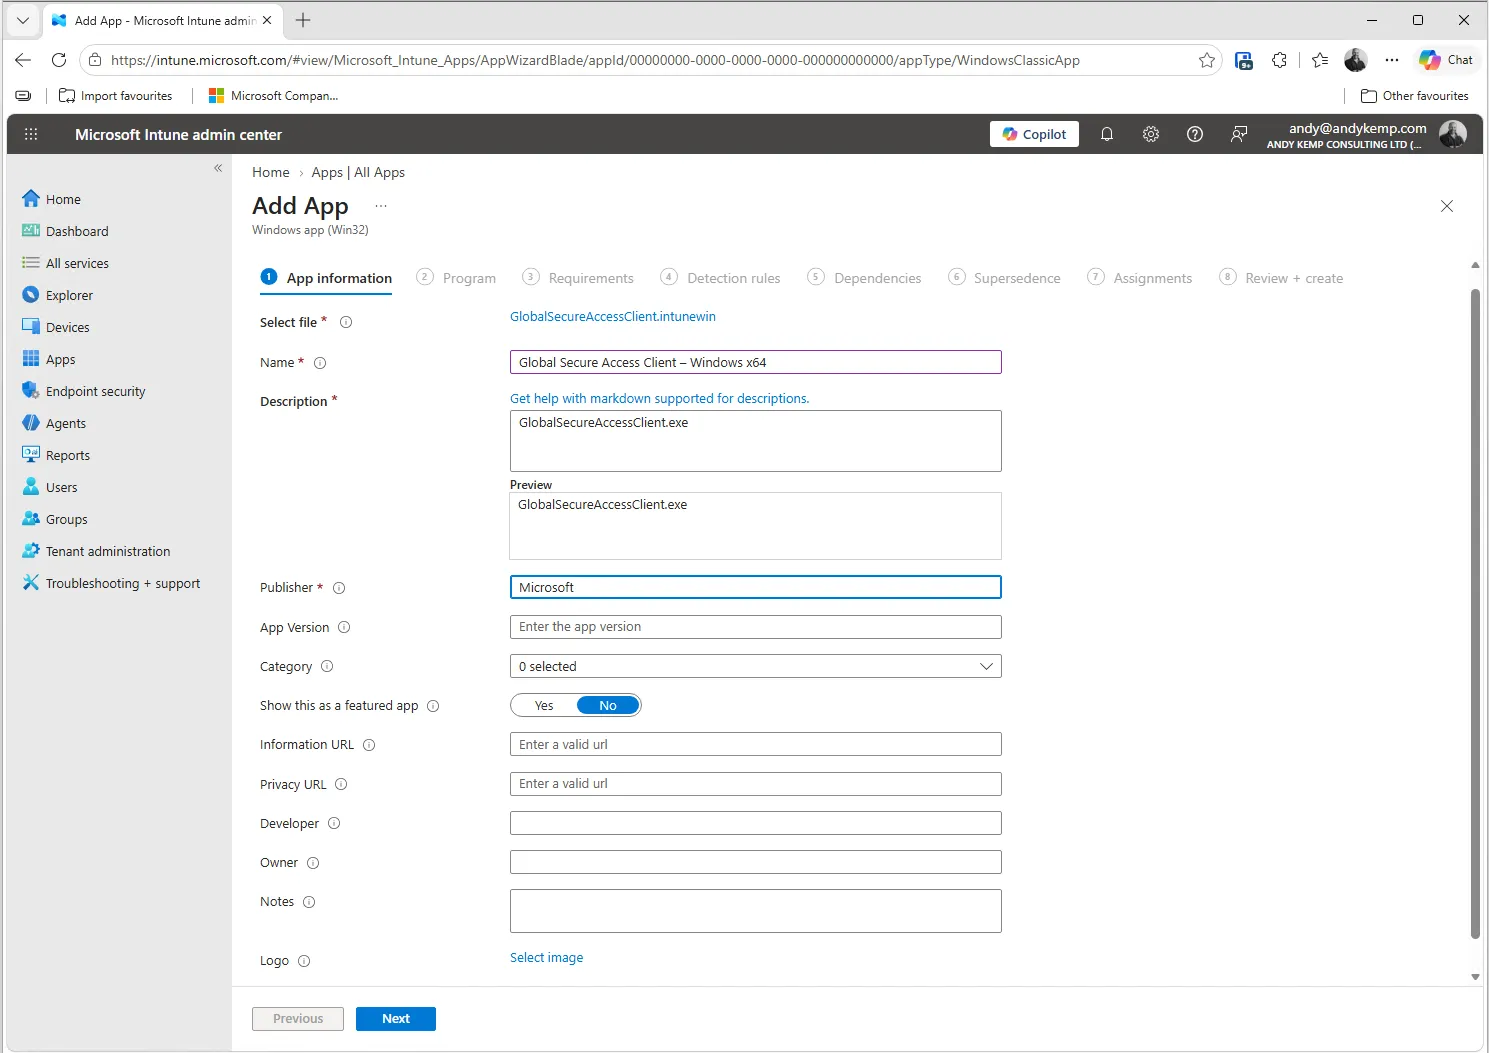Open the Add App ellipsis menu
Image resolution: width=1489 pixels, height=1053 pixels.
pyautogui.click(x=381, y=206)
